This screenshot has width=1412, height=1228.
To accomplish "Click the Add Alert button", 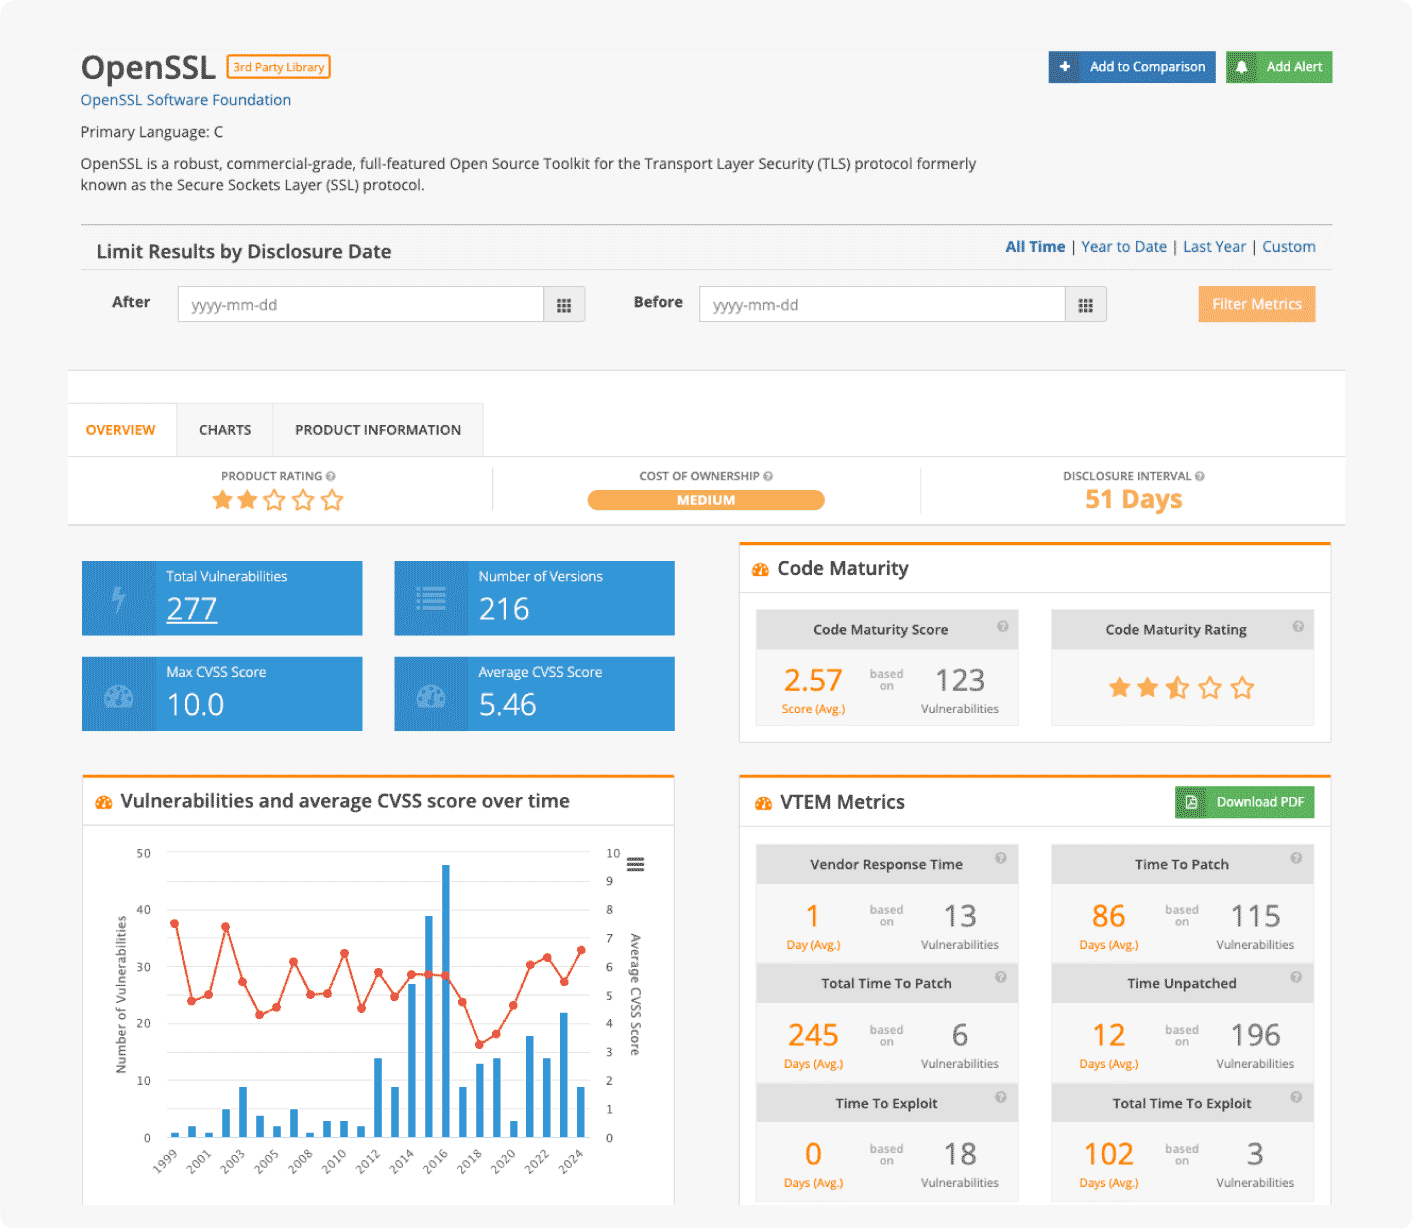I will [1279, 67].
